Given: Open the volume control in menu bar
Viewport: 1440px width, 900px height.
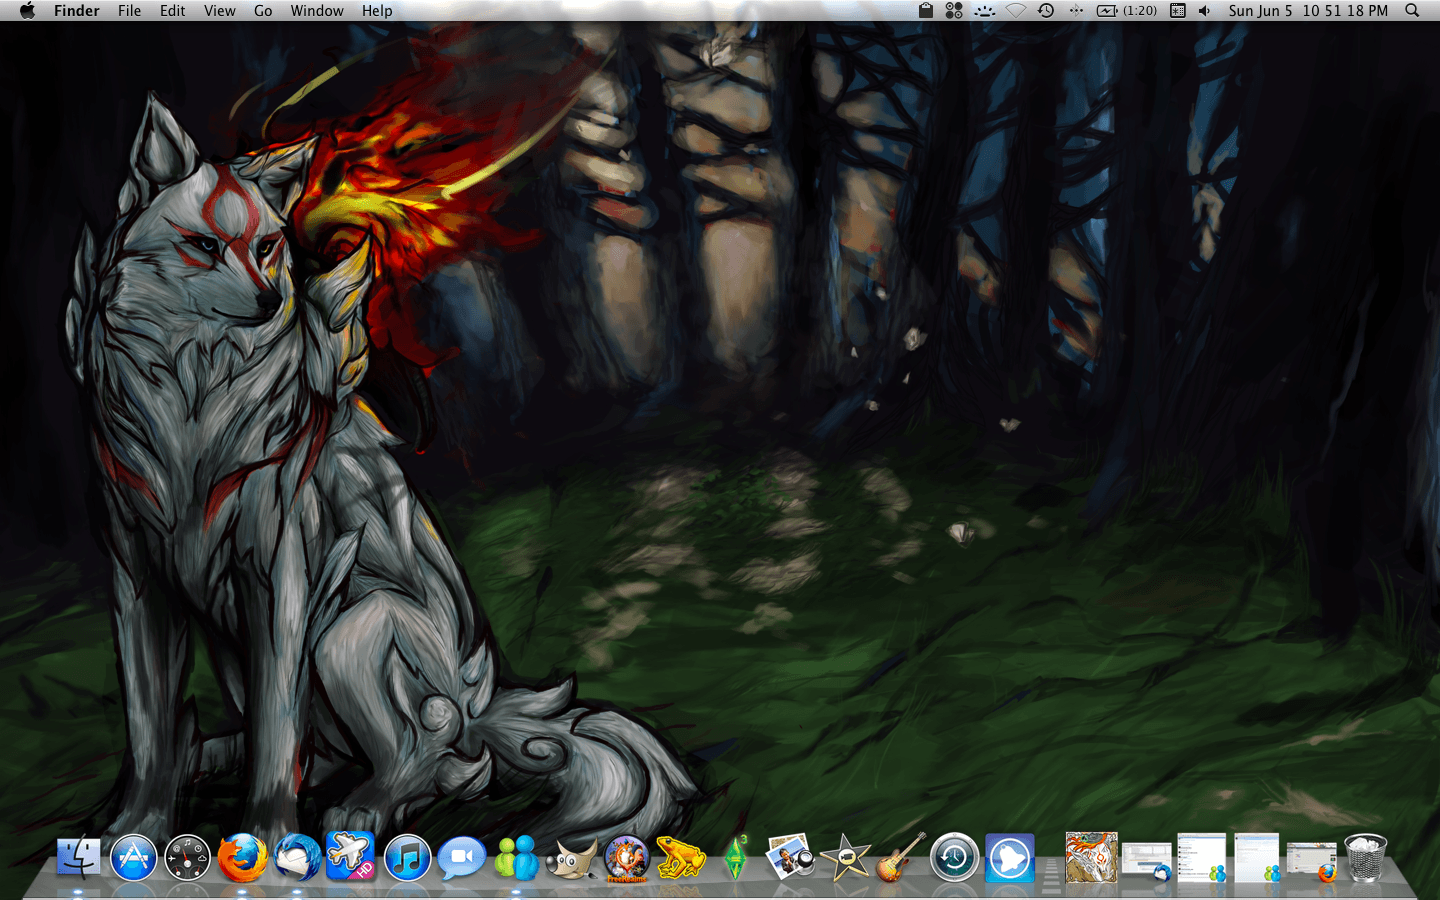Looking at the screenshot, I should coord(1204,11).
